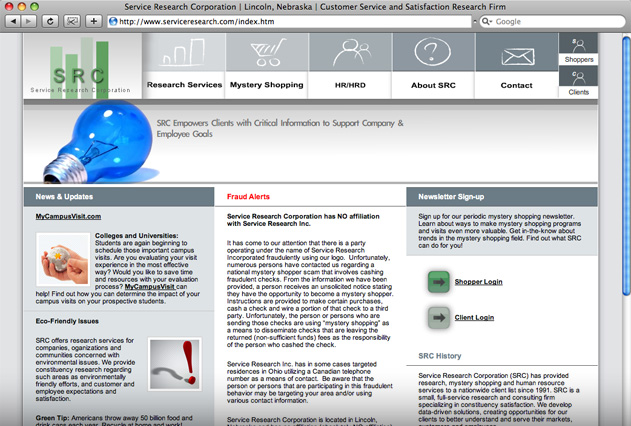
Task: Click the Colleges and Universities bold text
Action: click(136, 236)
